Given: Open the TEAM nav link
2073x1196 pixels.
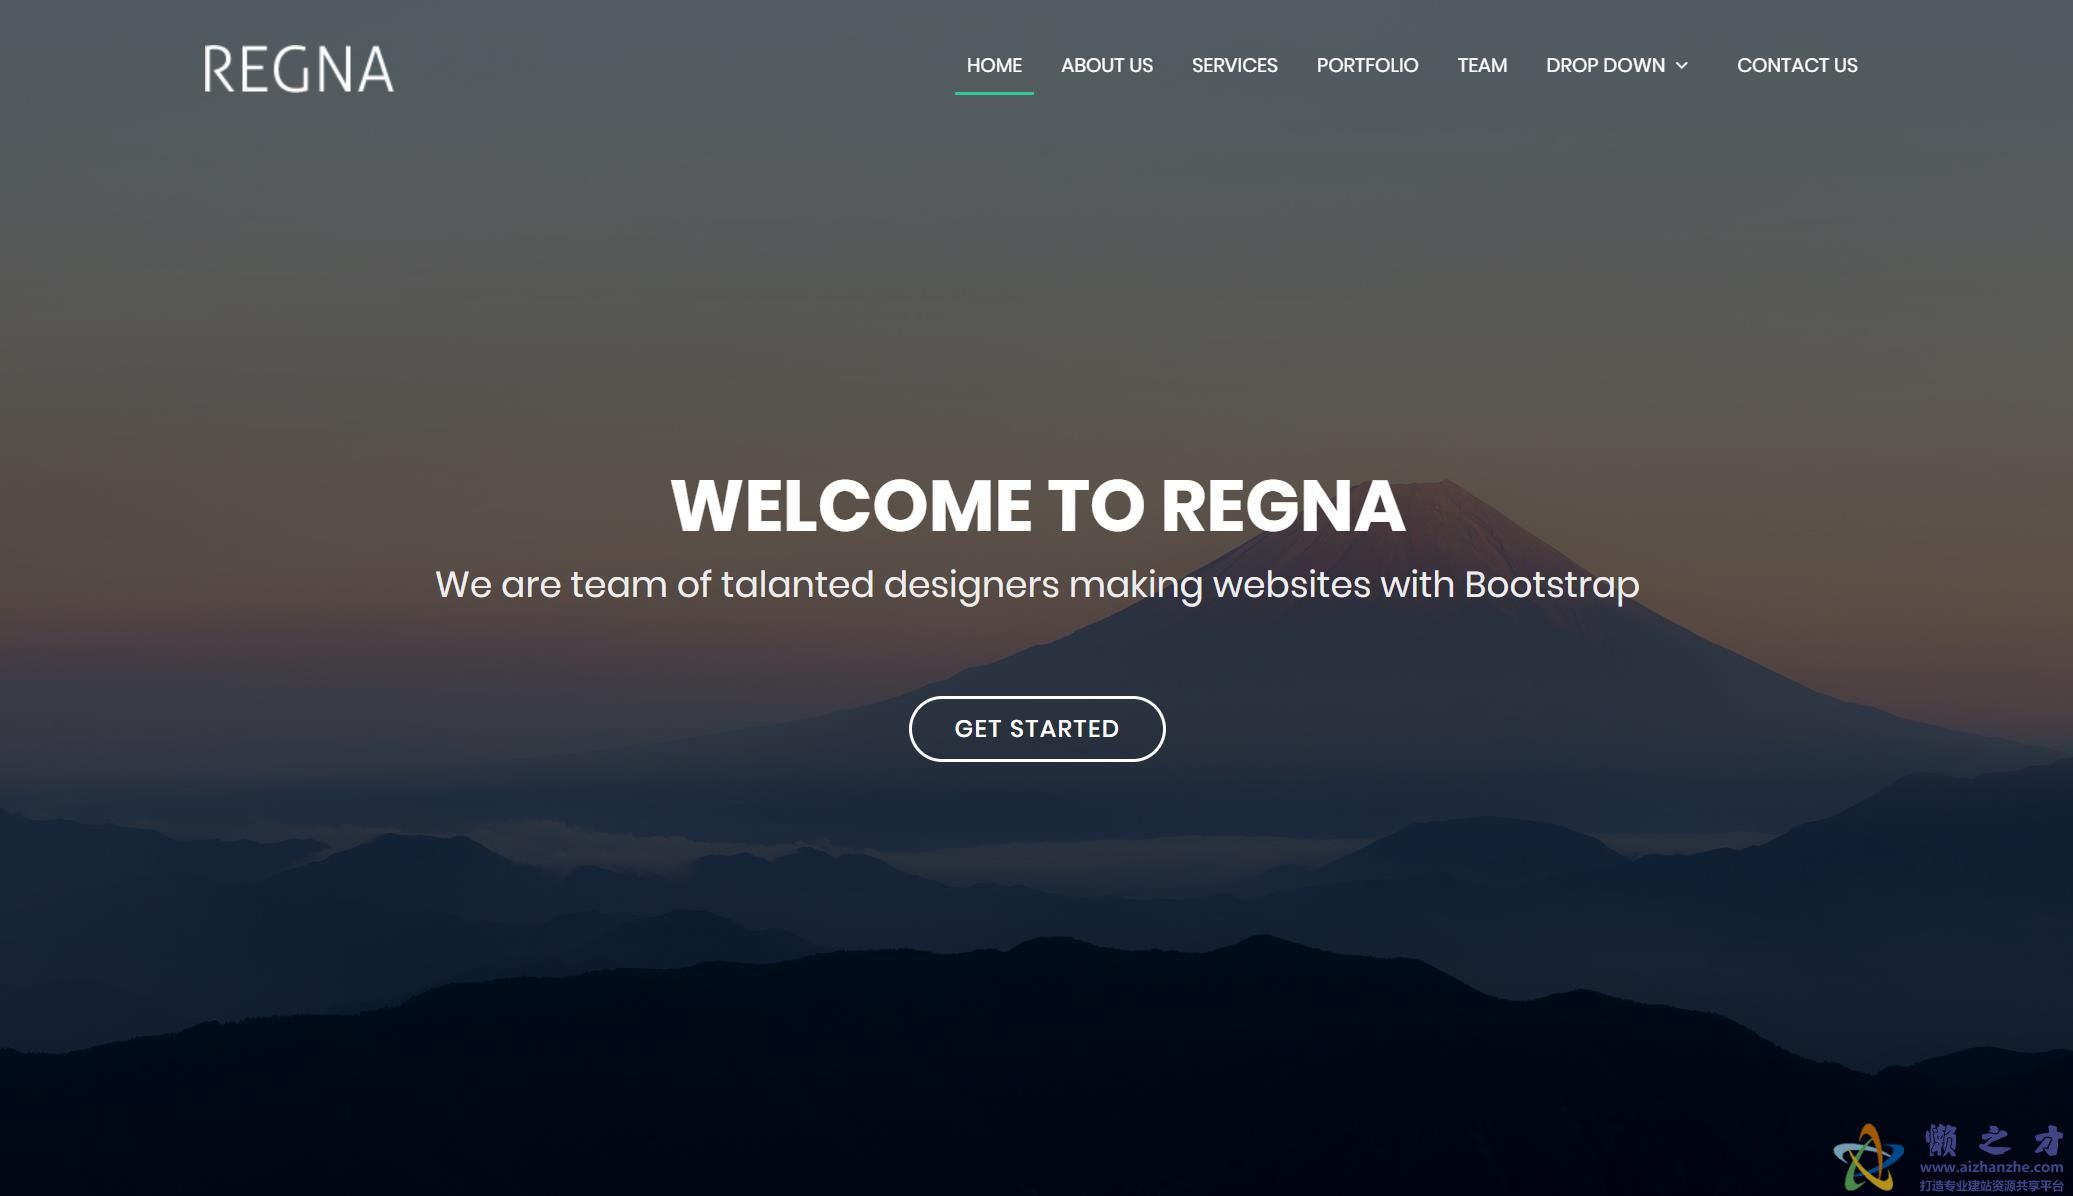Looking at the screenshot, I should tap(1482, 65).
